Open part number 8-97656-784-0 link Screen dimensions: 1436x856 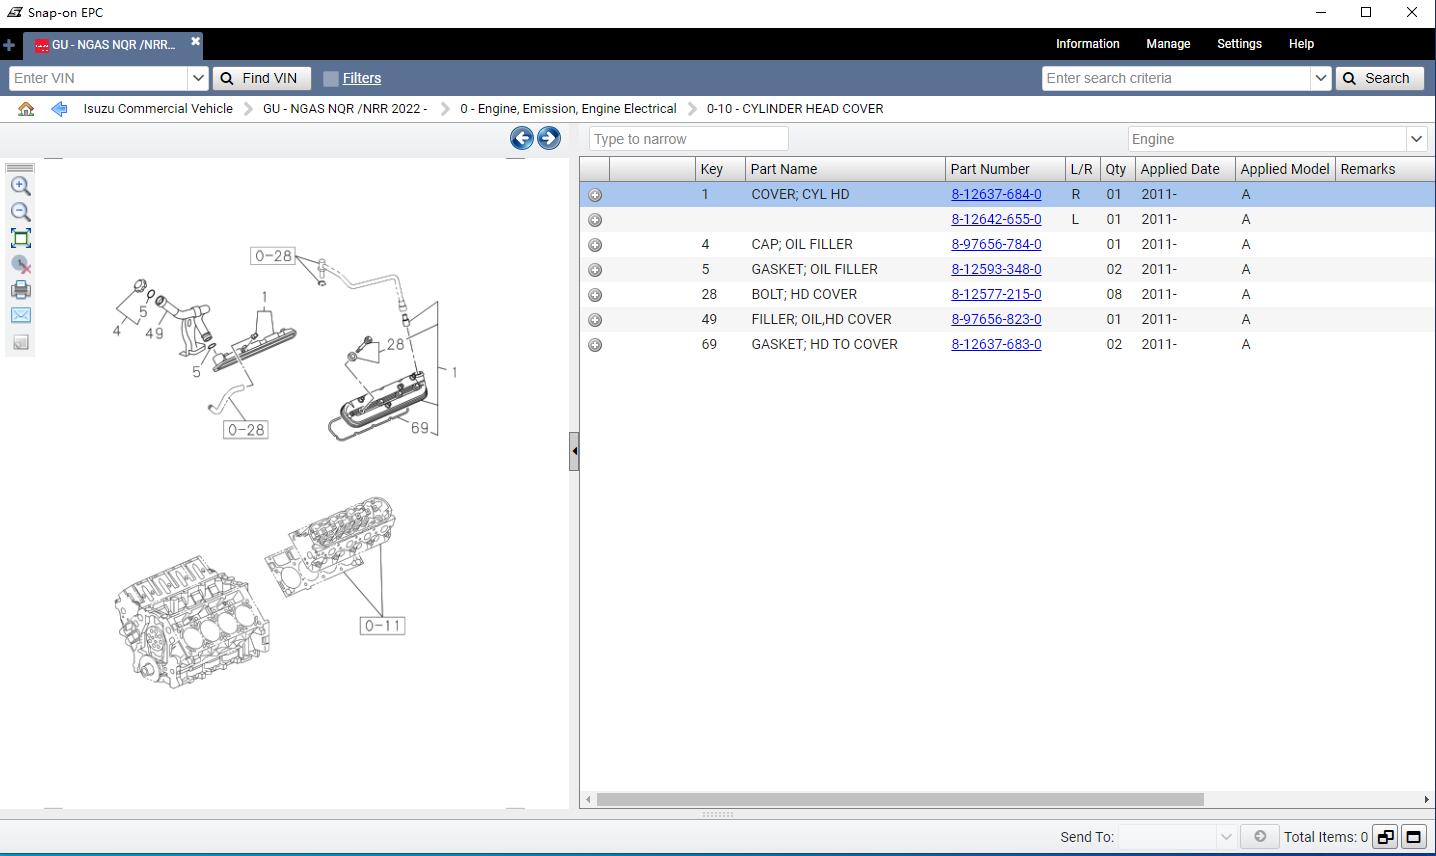[996, 244]
